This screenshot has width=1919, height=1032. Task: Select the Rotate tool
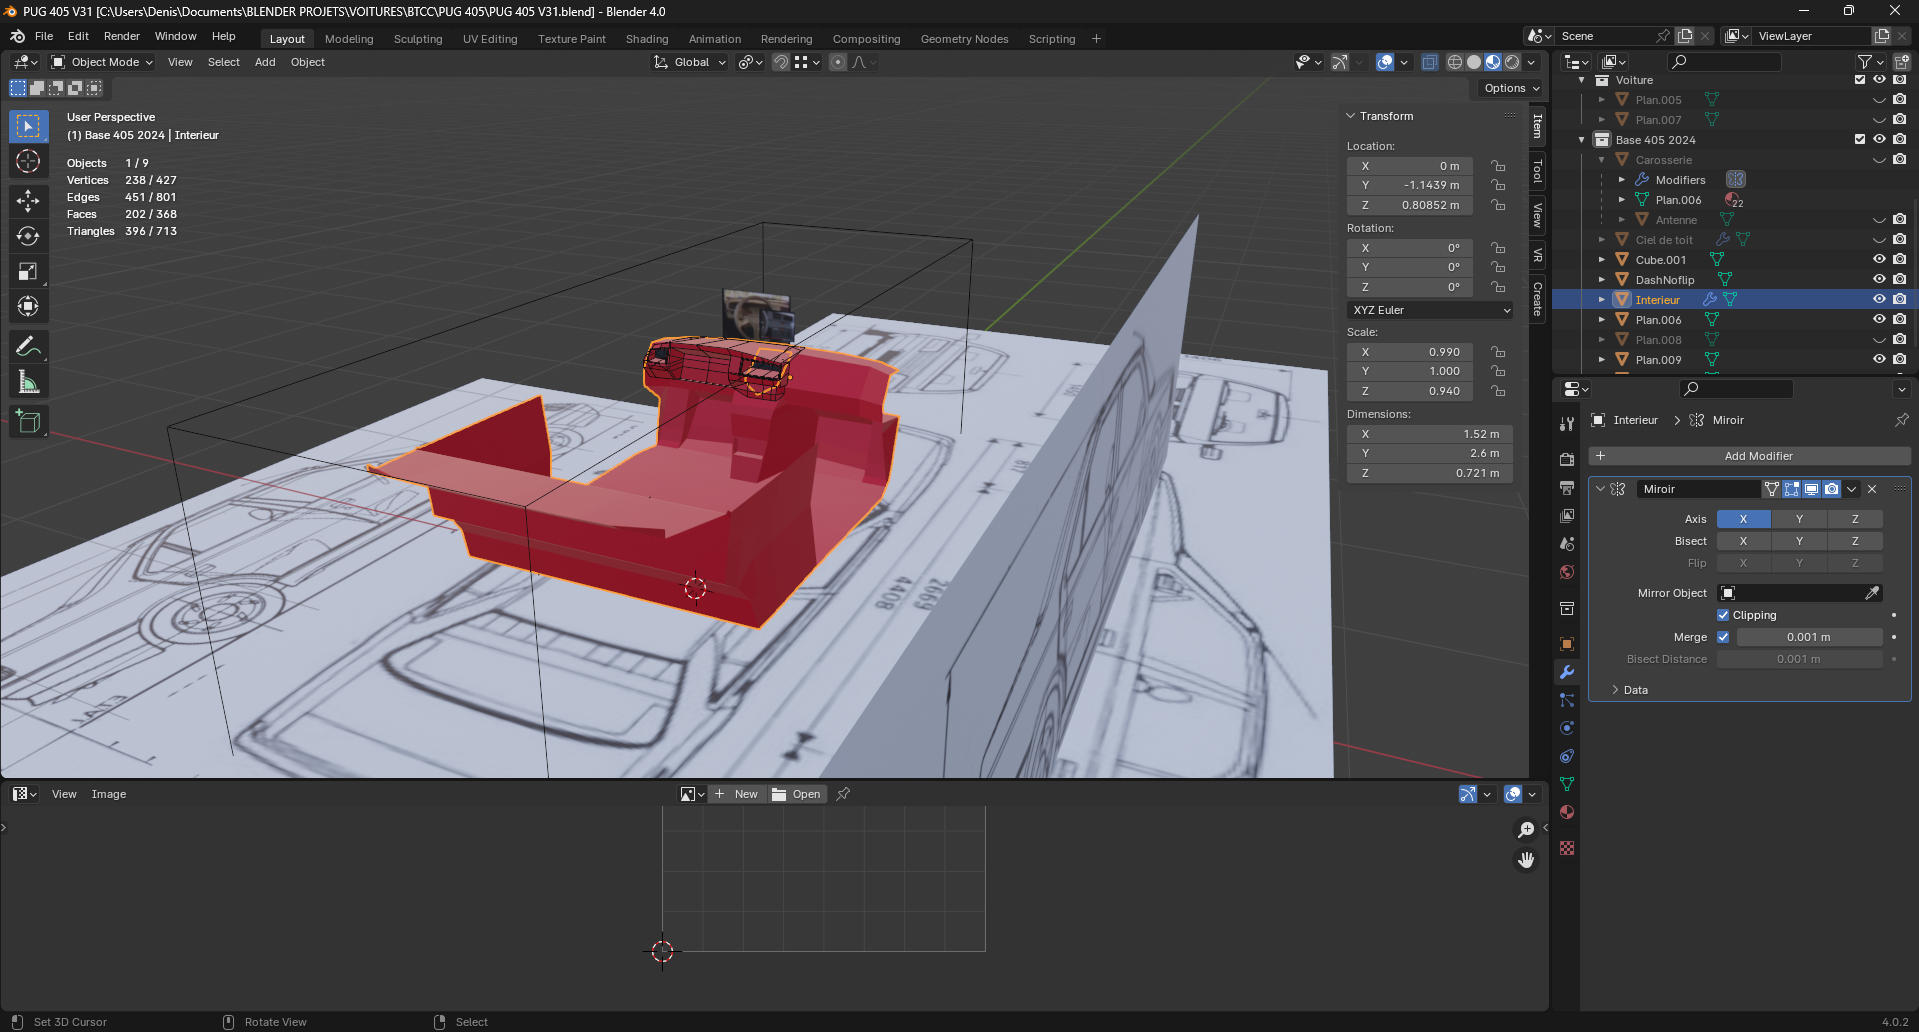(28, 236)
